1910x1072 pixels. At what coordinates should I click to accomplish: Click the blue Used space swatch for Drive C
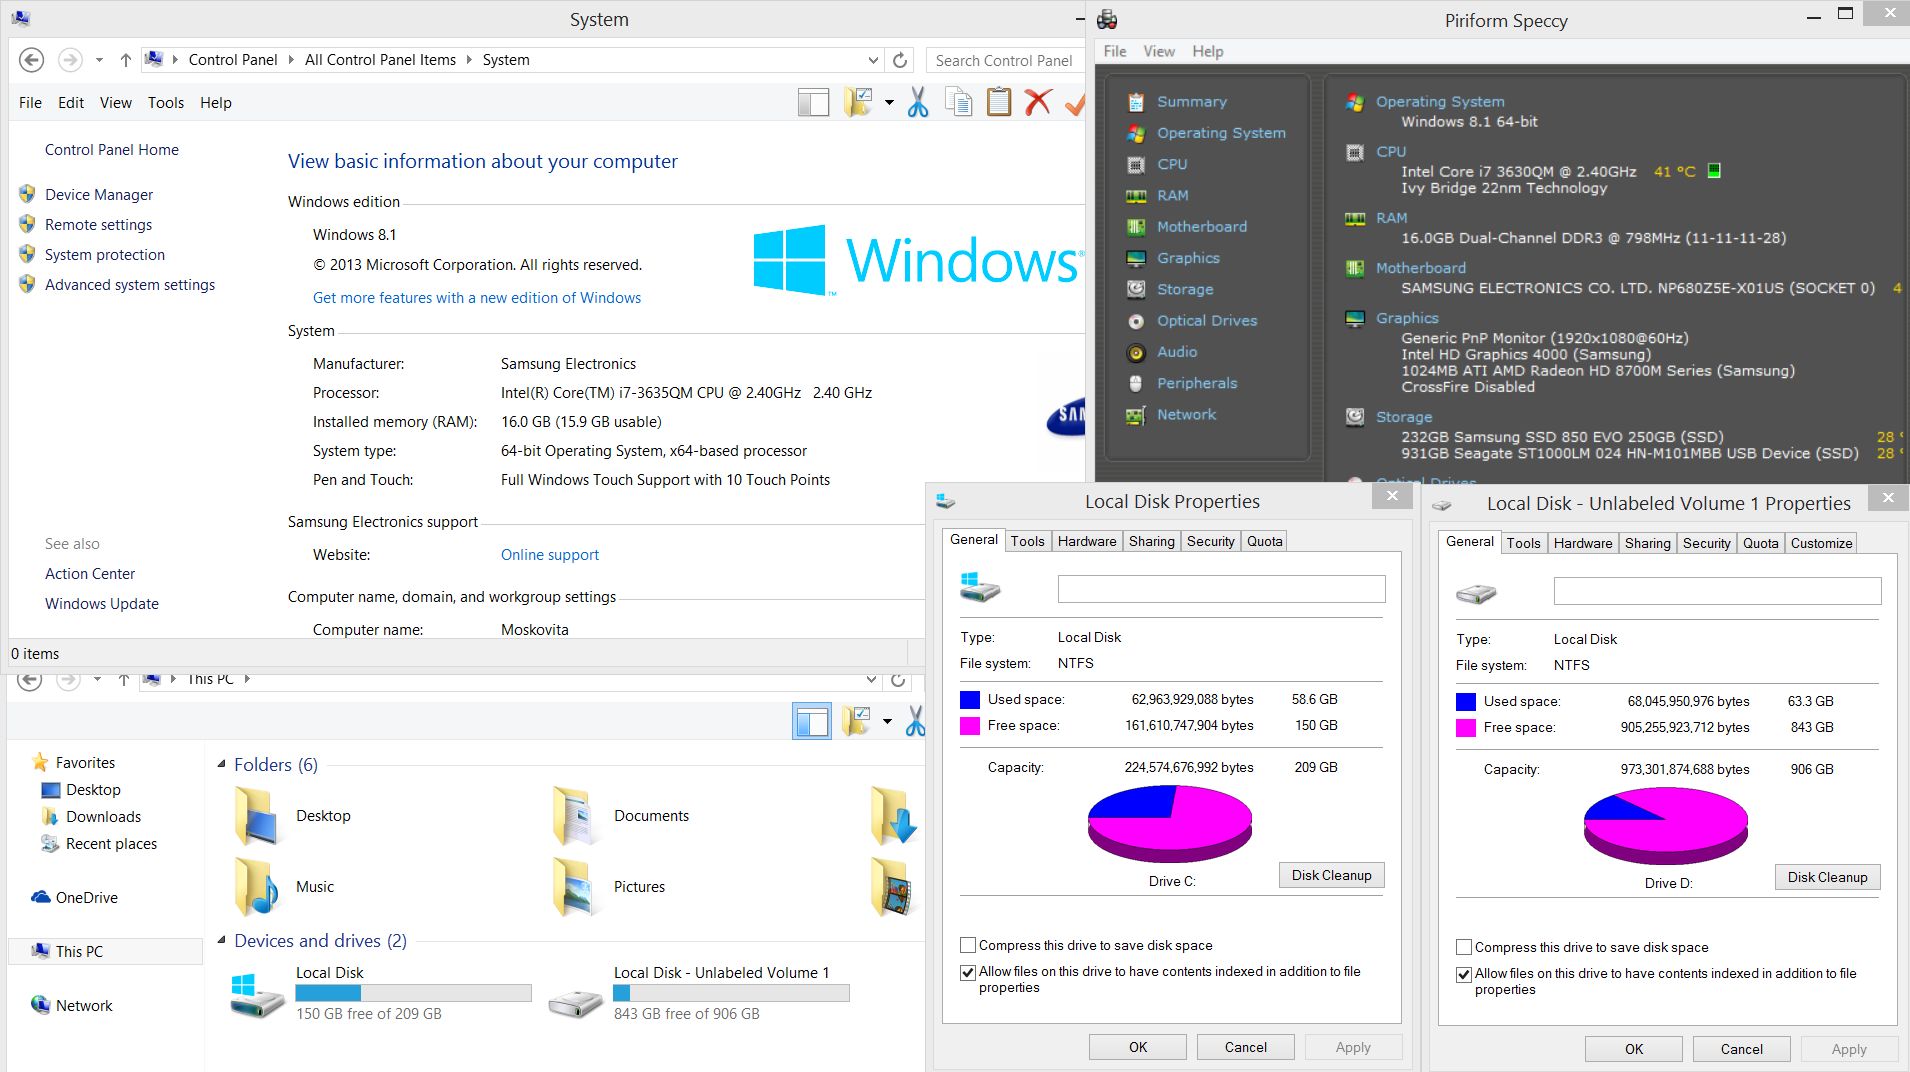(970, 699)
